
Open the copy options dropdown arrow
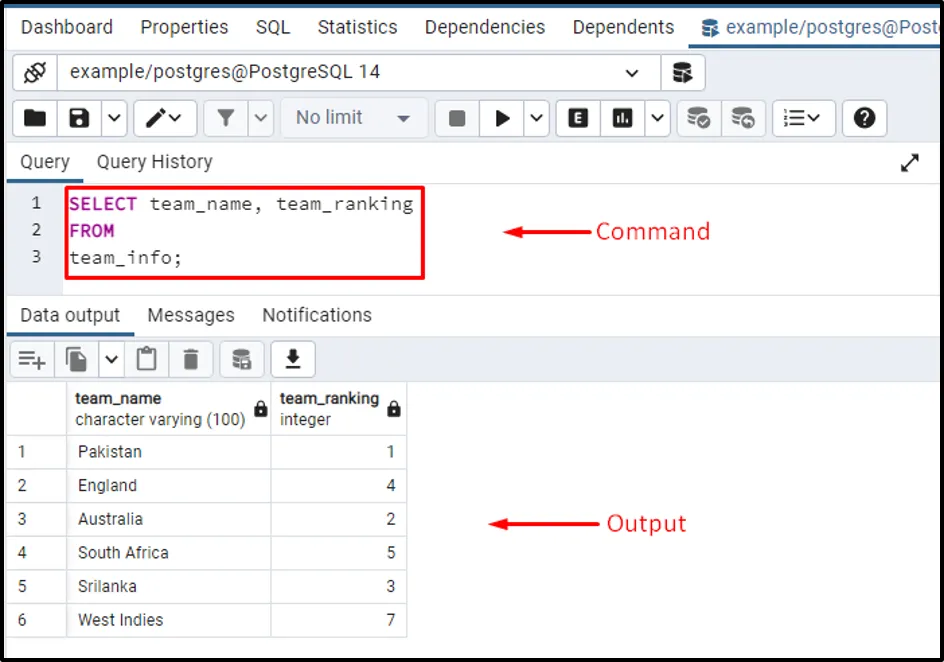tap(110, 359)
